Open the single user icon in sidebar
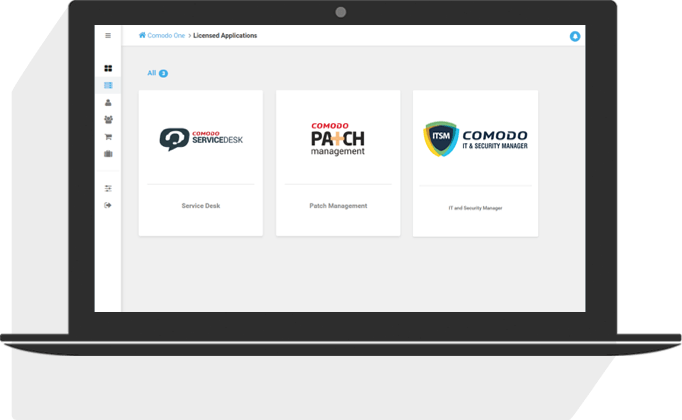682x420 pixels. click(x=108, y=103)
